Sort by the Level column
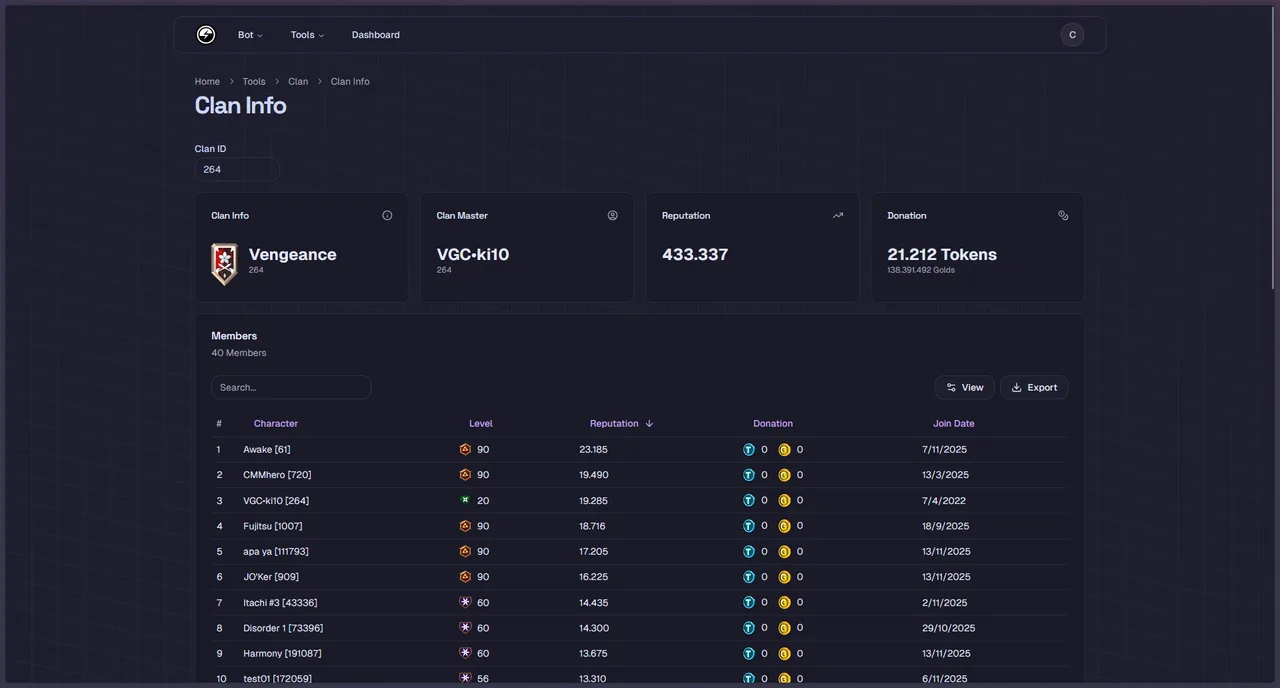1280x688 pixels. (481, 424)
